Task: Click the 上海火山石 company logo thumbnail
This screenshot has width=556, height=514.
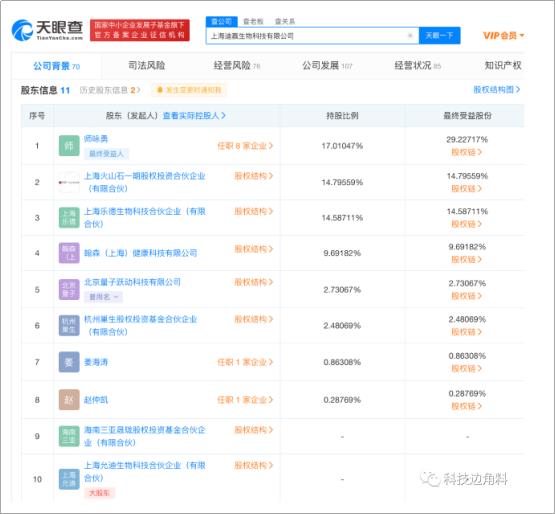Action: point(69,182)
